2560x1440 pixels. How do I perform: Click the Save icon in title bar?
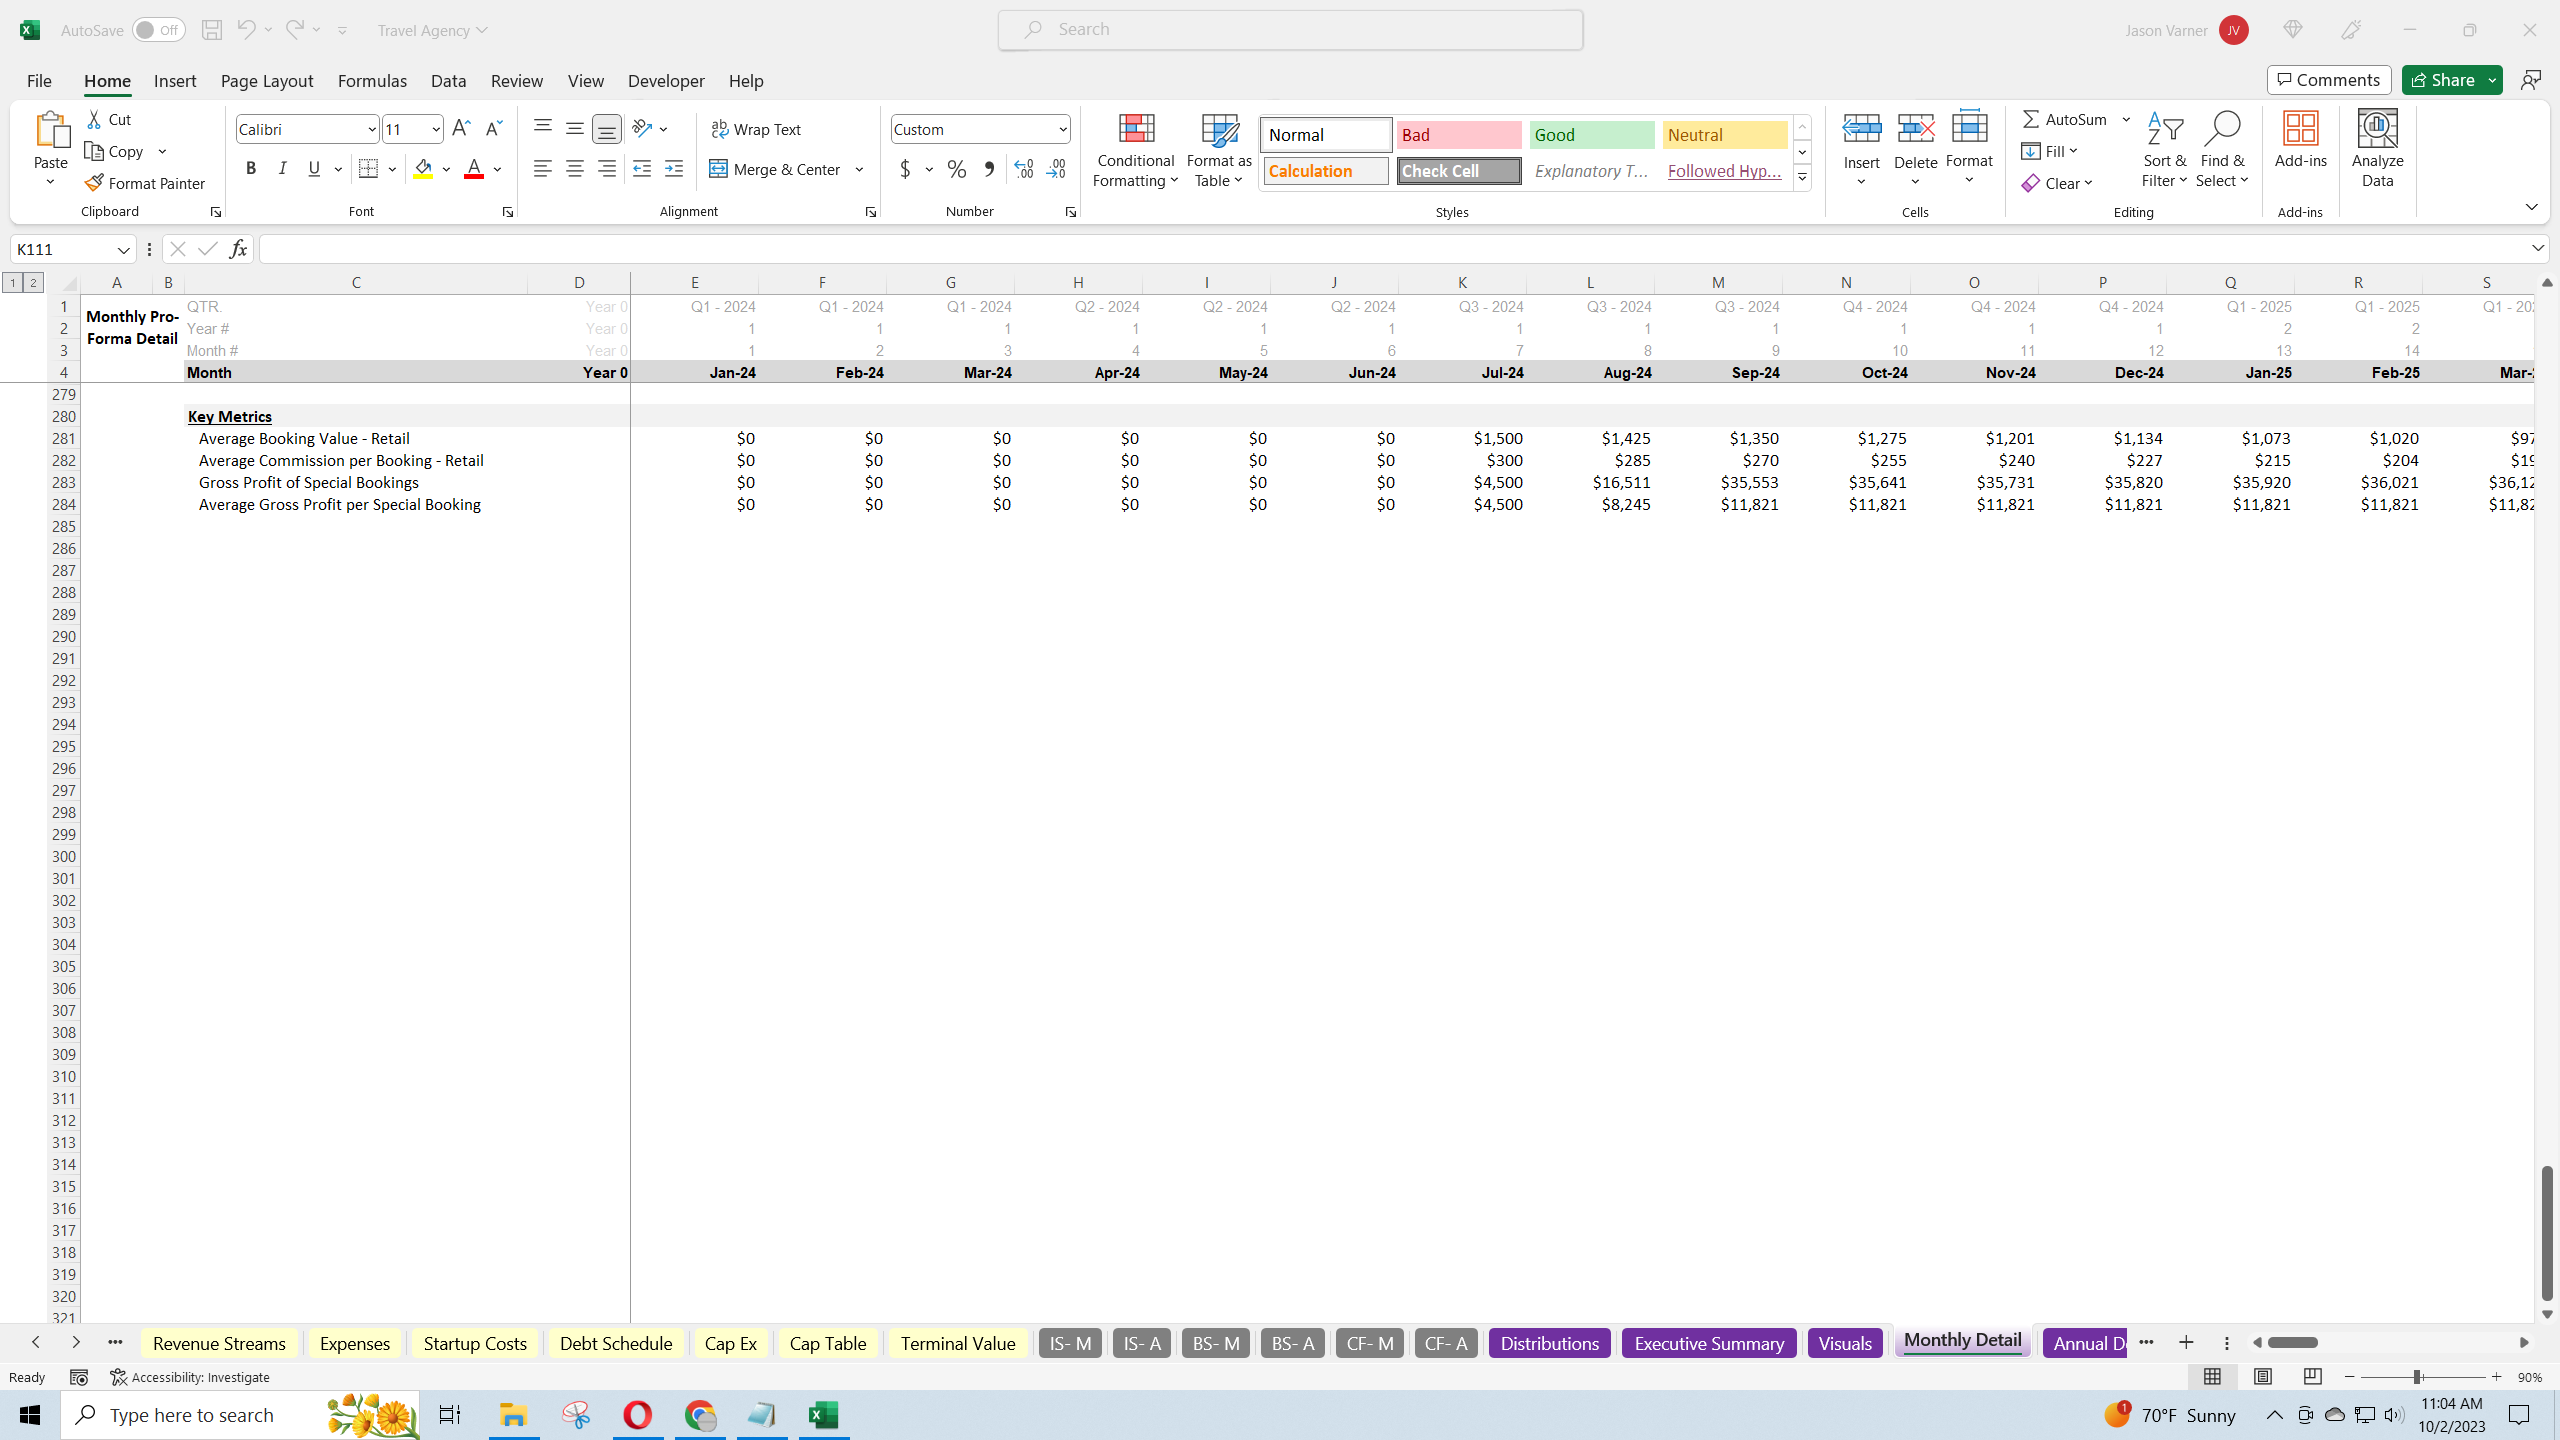click(x=211, y=30)
